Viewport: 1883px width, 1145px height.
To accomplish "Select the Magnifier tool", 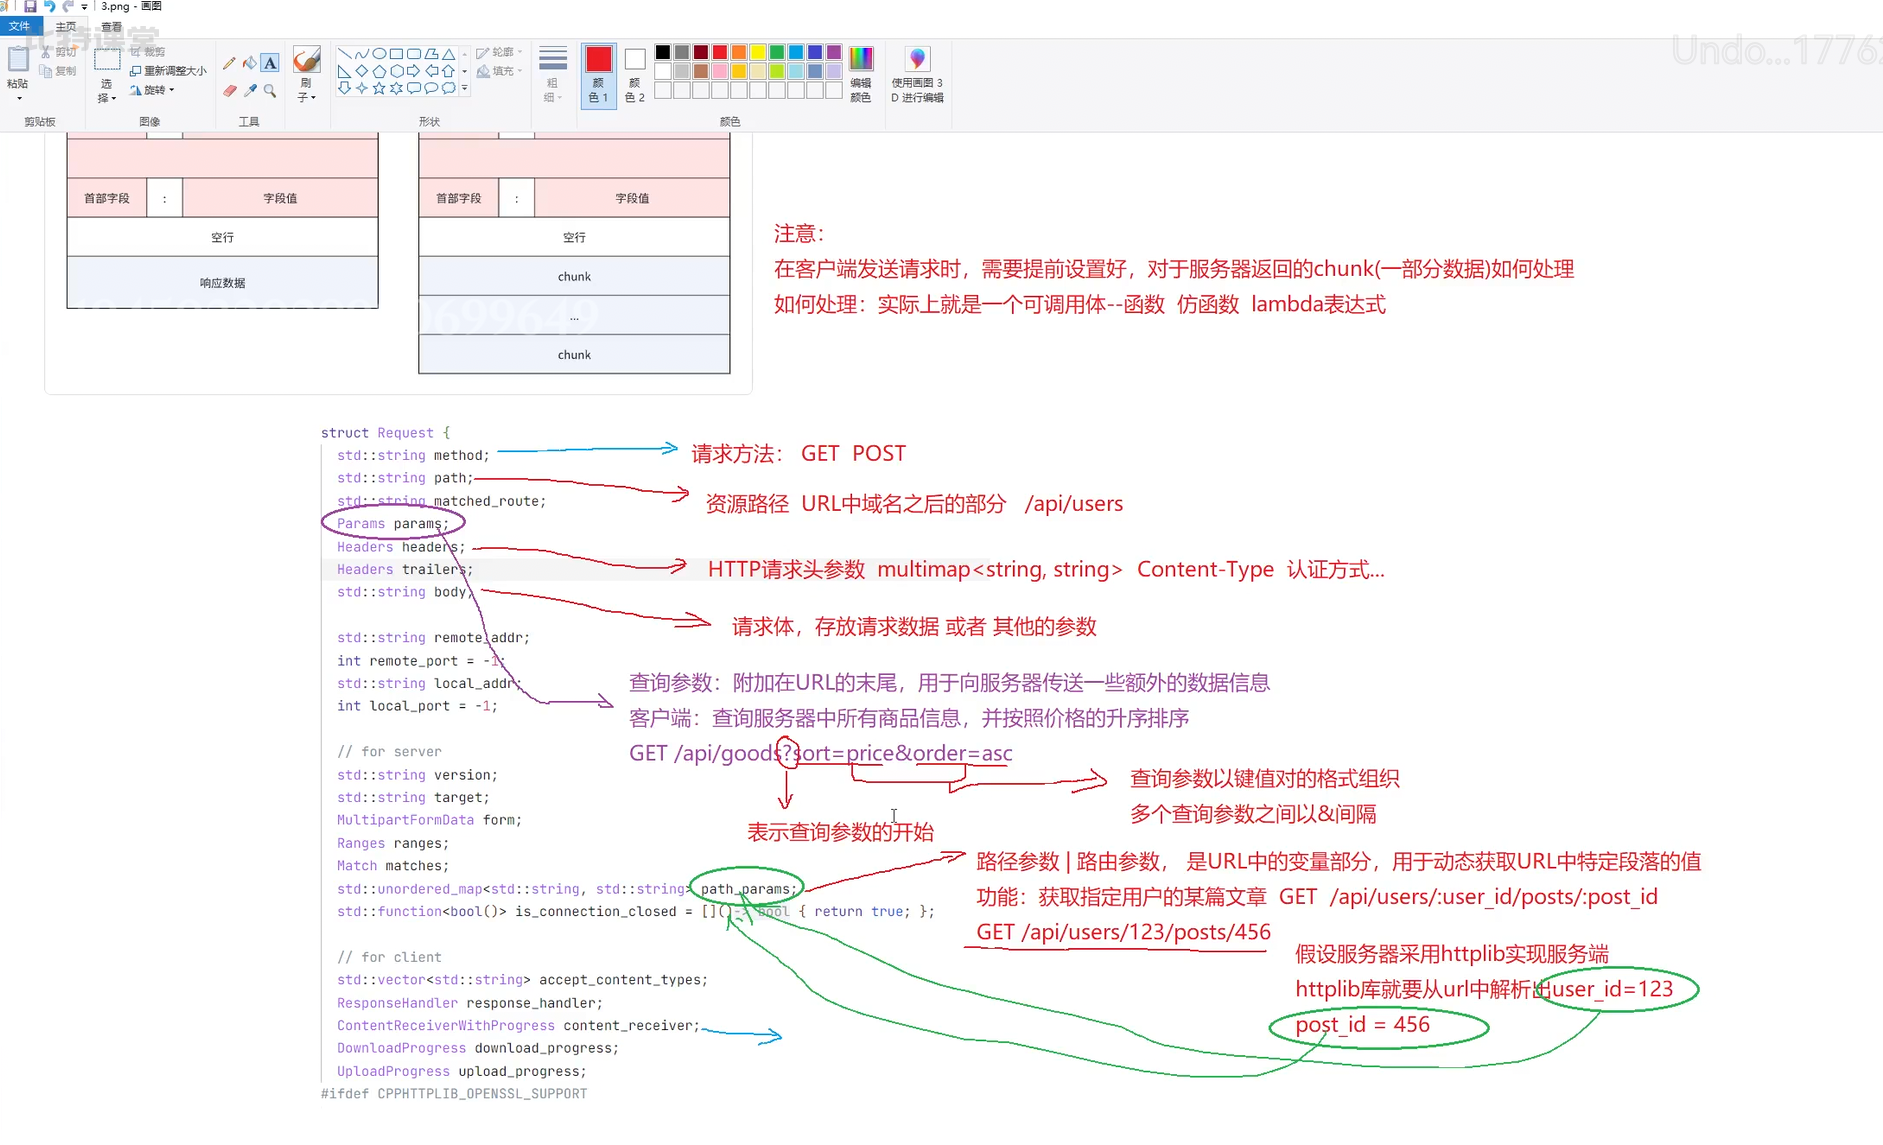I will click(x=268, y=91).
